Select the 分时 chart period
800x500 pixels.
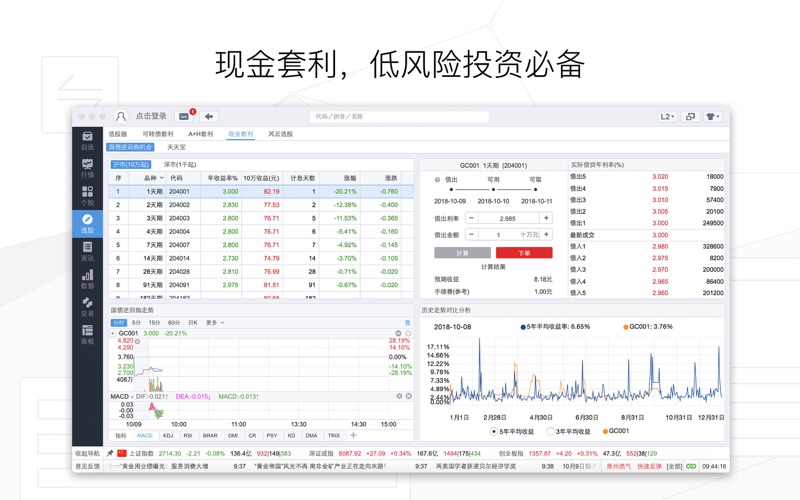coord(119,322)
